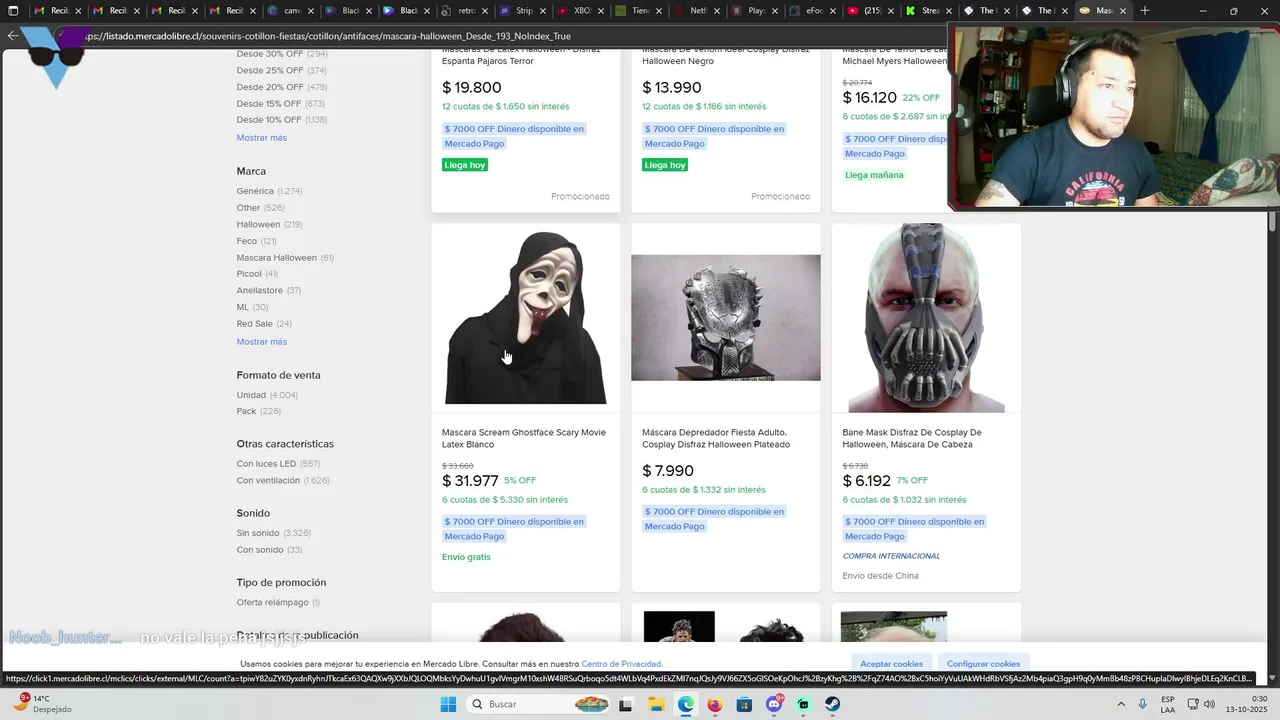Filter 'Con luces LED' characteristic

tap(279, 464)
